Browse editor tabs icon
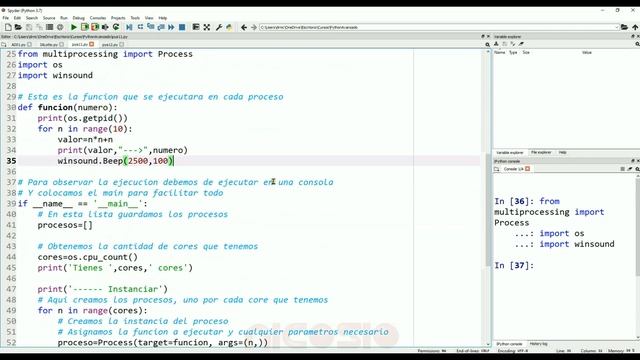The image size is (640, 360). click(x=4, y=44)
